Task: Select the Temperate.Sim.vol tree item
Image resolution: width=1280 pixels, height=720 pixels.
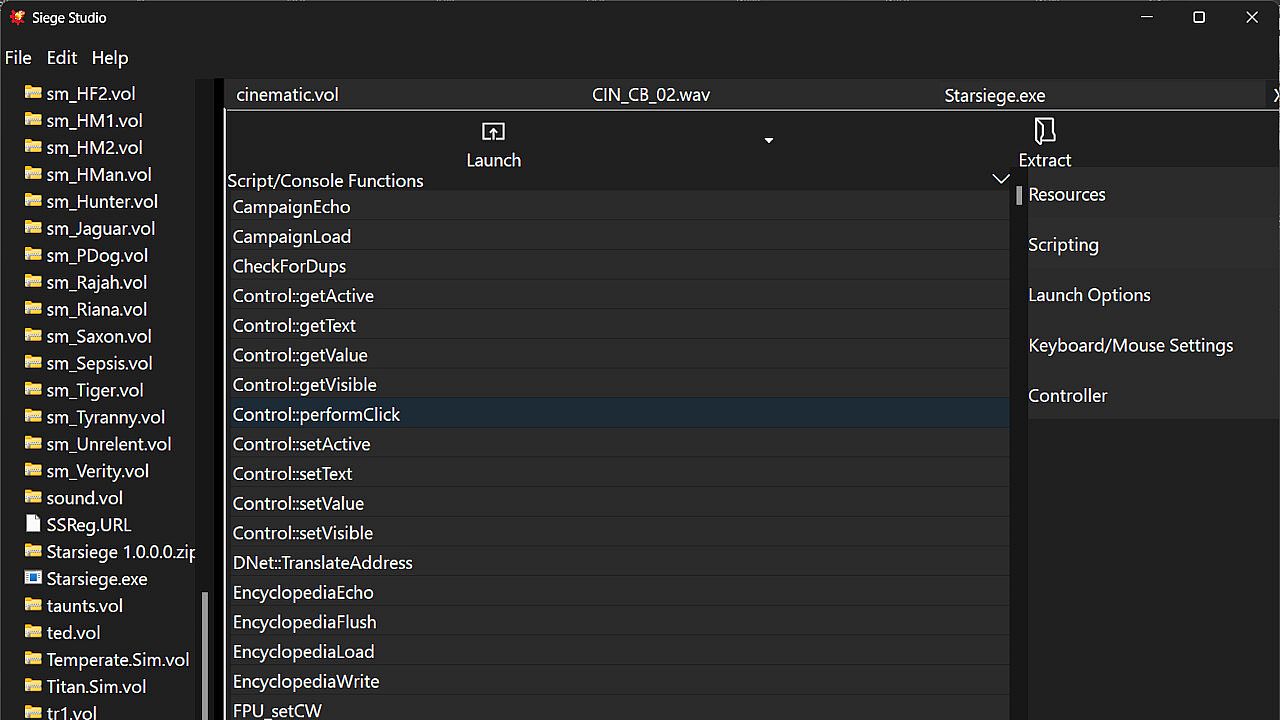Action: tap(117, 660)
